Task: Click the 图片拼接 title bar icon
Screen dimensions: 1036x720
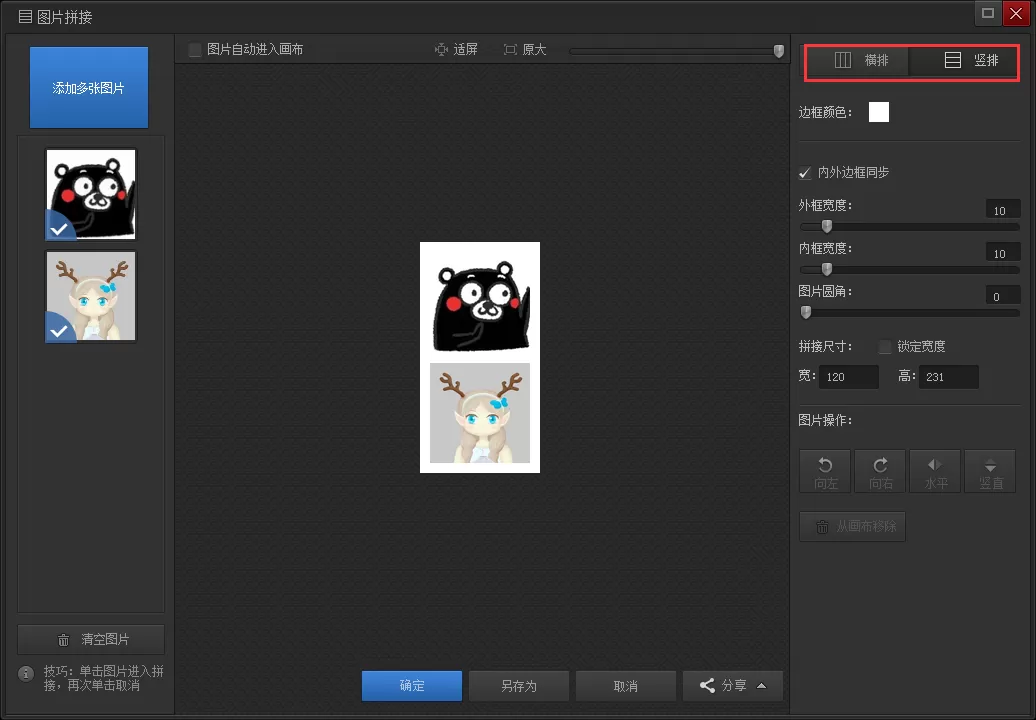Action: point(25,17)
